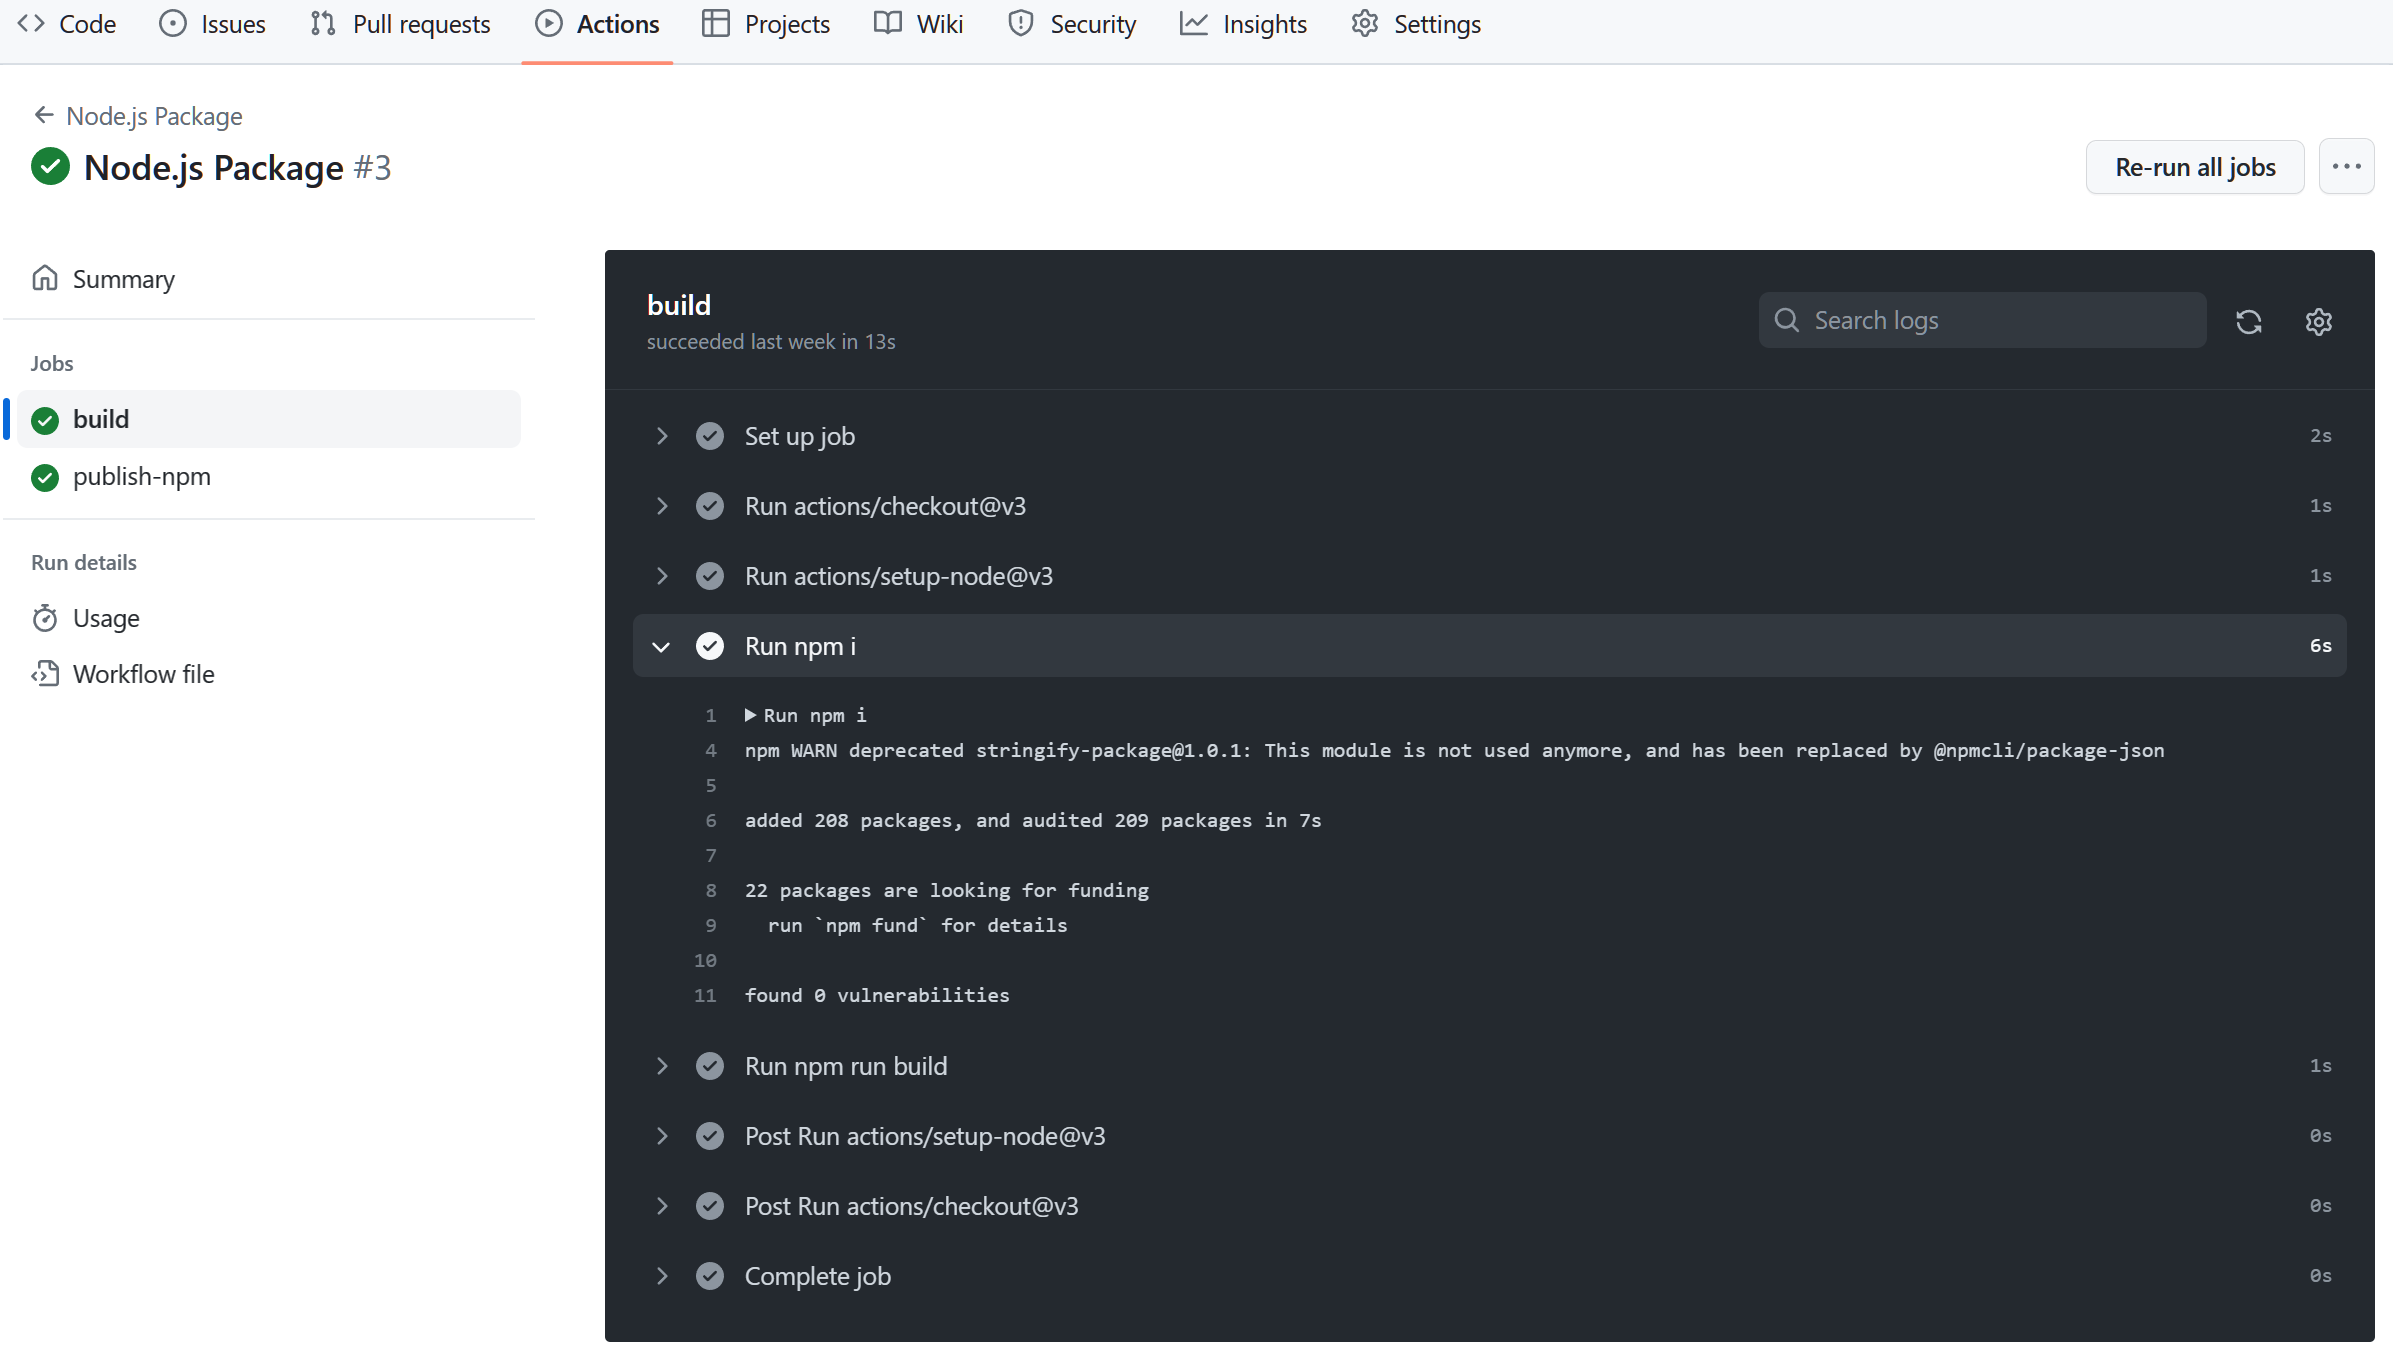Click the publish-npm job toggle in sidebar
Screen dimensions: 2393x1350
pyautogui.click(x=140, y=475)
